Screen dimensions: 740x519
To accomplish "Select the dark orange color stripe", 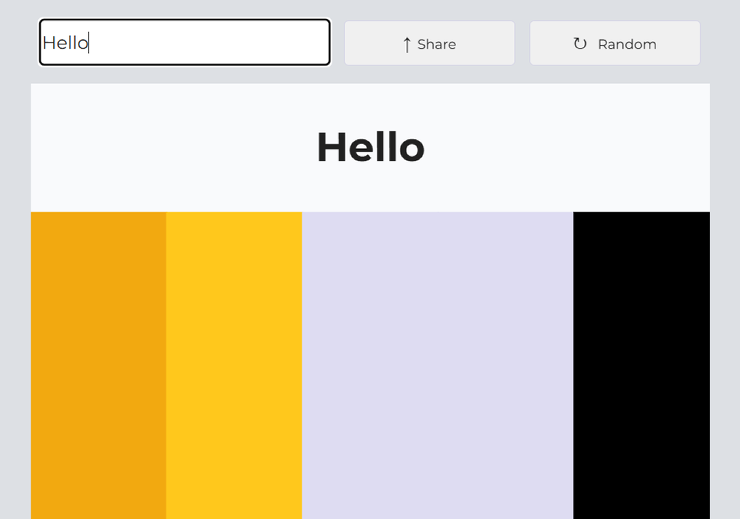I will pyautogui.click(x=99, y=366).
